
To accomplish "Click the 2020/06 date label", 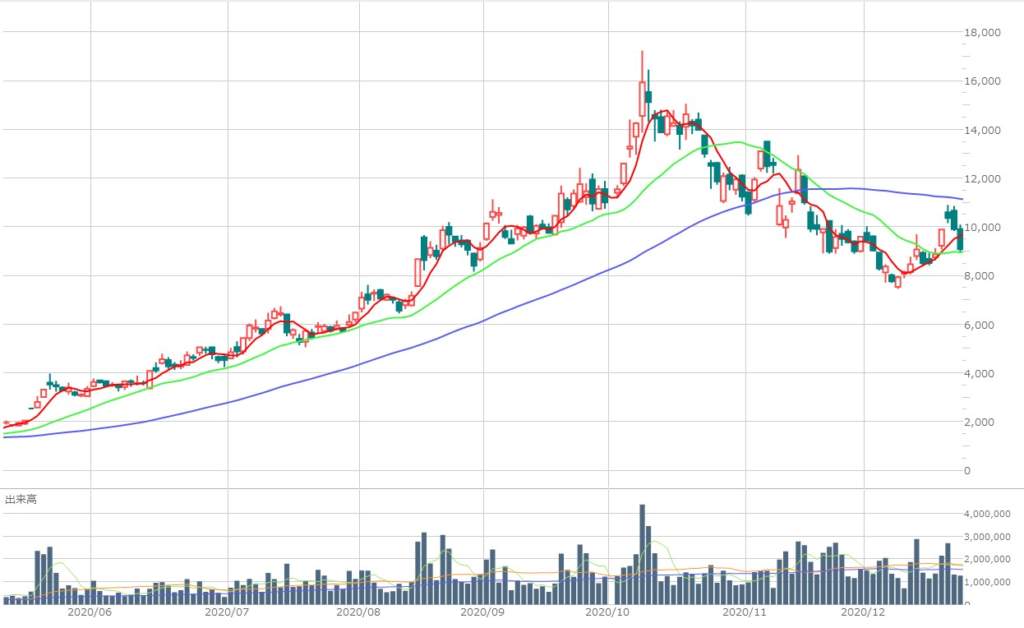I will tap(89, 612).
